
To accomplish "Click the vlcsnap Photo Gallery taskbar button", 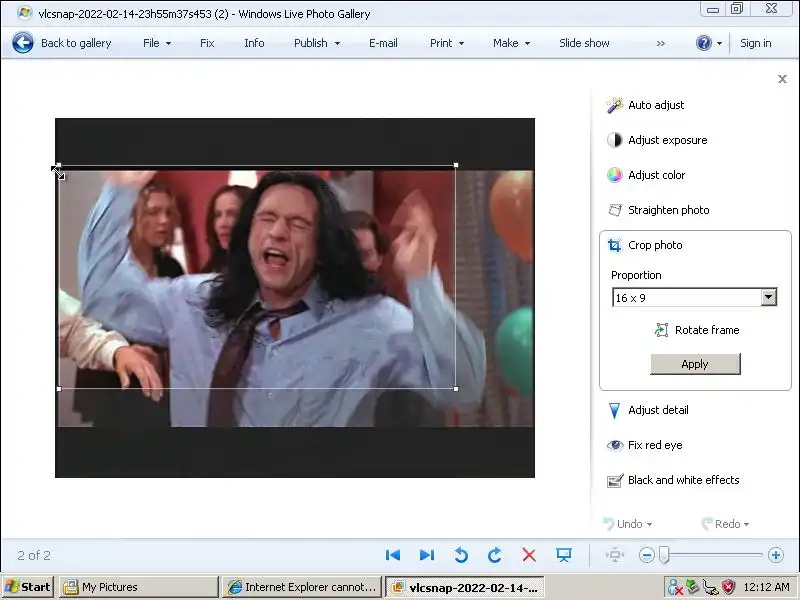I will pyautogui.click(x=464, y=587).
